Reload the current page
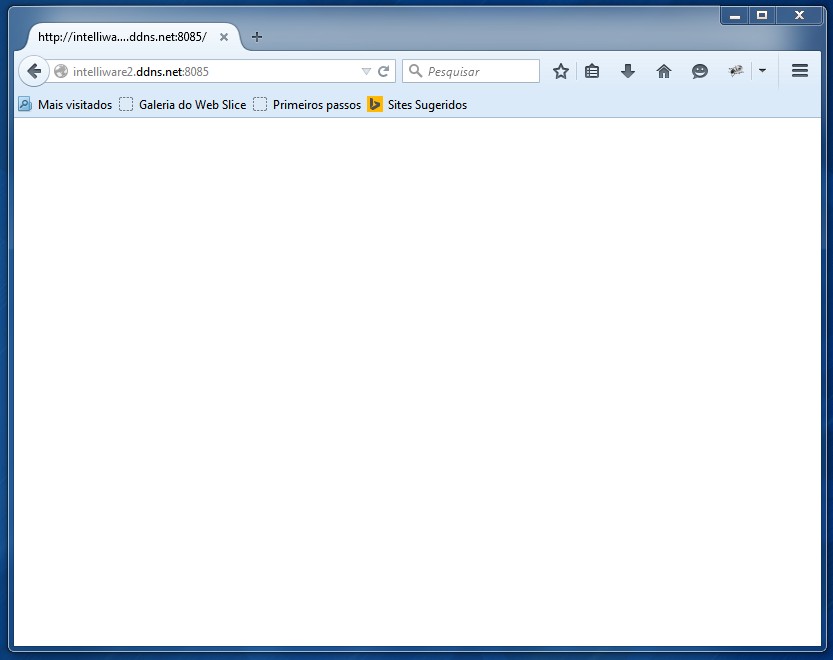This screenshot has width=833, height=660. point(384,71)
